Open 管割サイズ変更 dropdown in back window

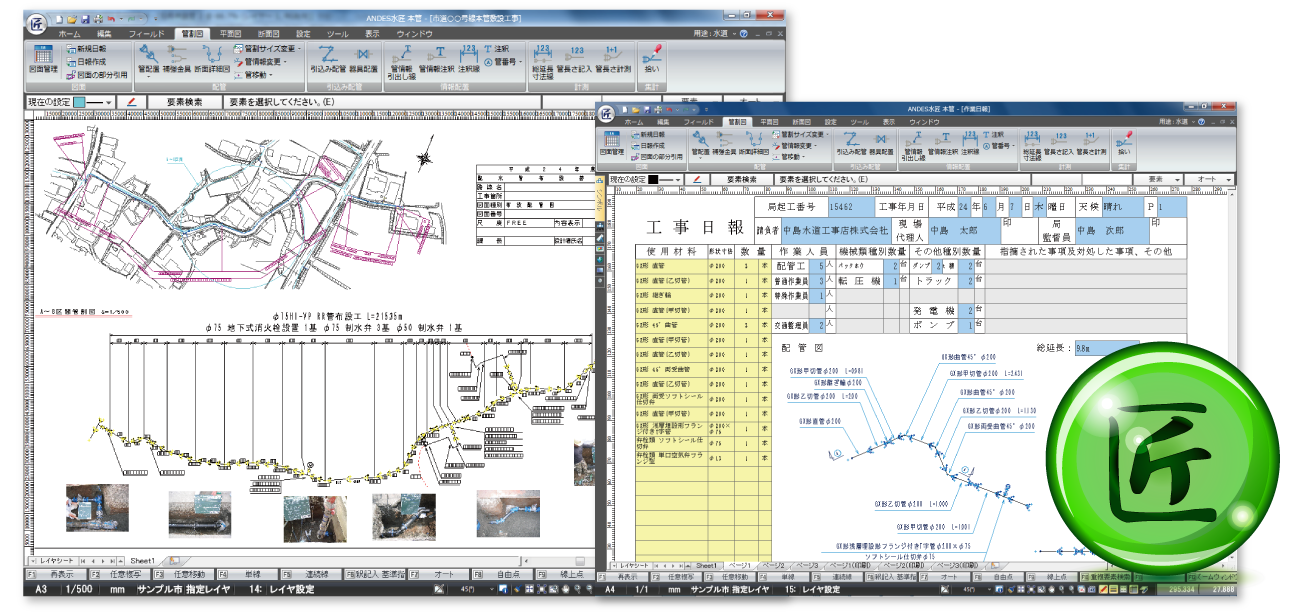click(267, 48)
